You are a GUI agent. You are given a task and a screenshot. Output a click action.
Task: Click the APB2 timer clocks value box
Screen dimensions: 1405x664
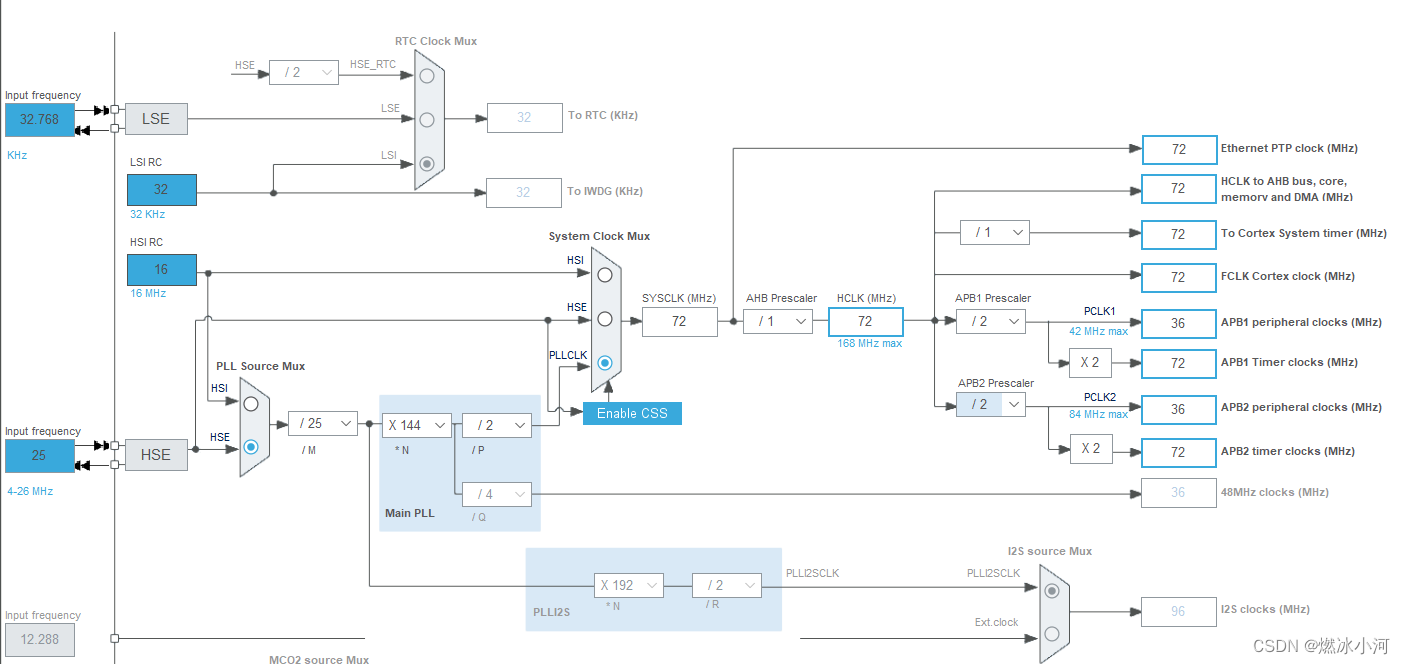(1179, 452)
